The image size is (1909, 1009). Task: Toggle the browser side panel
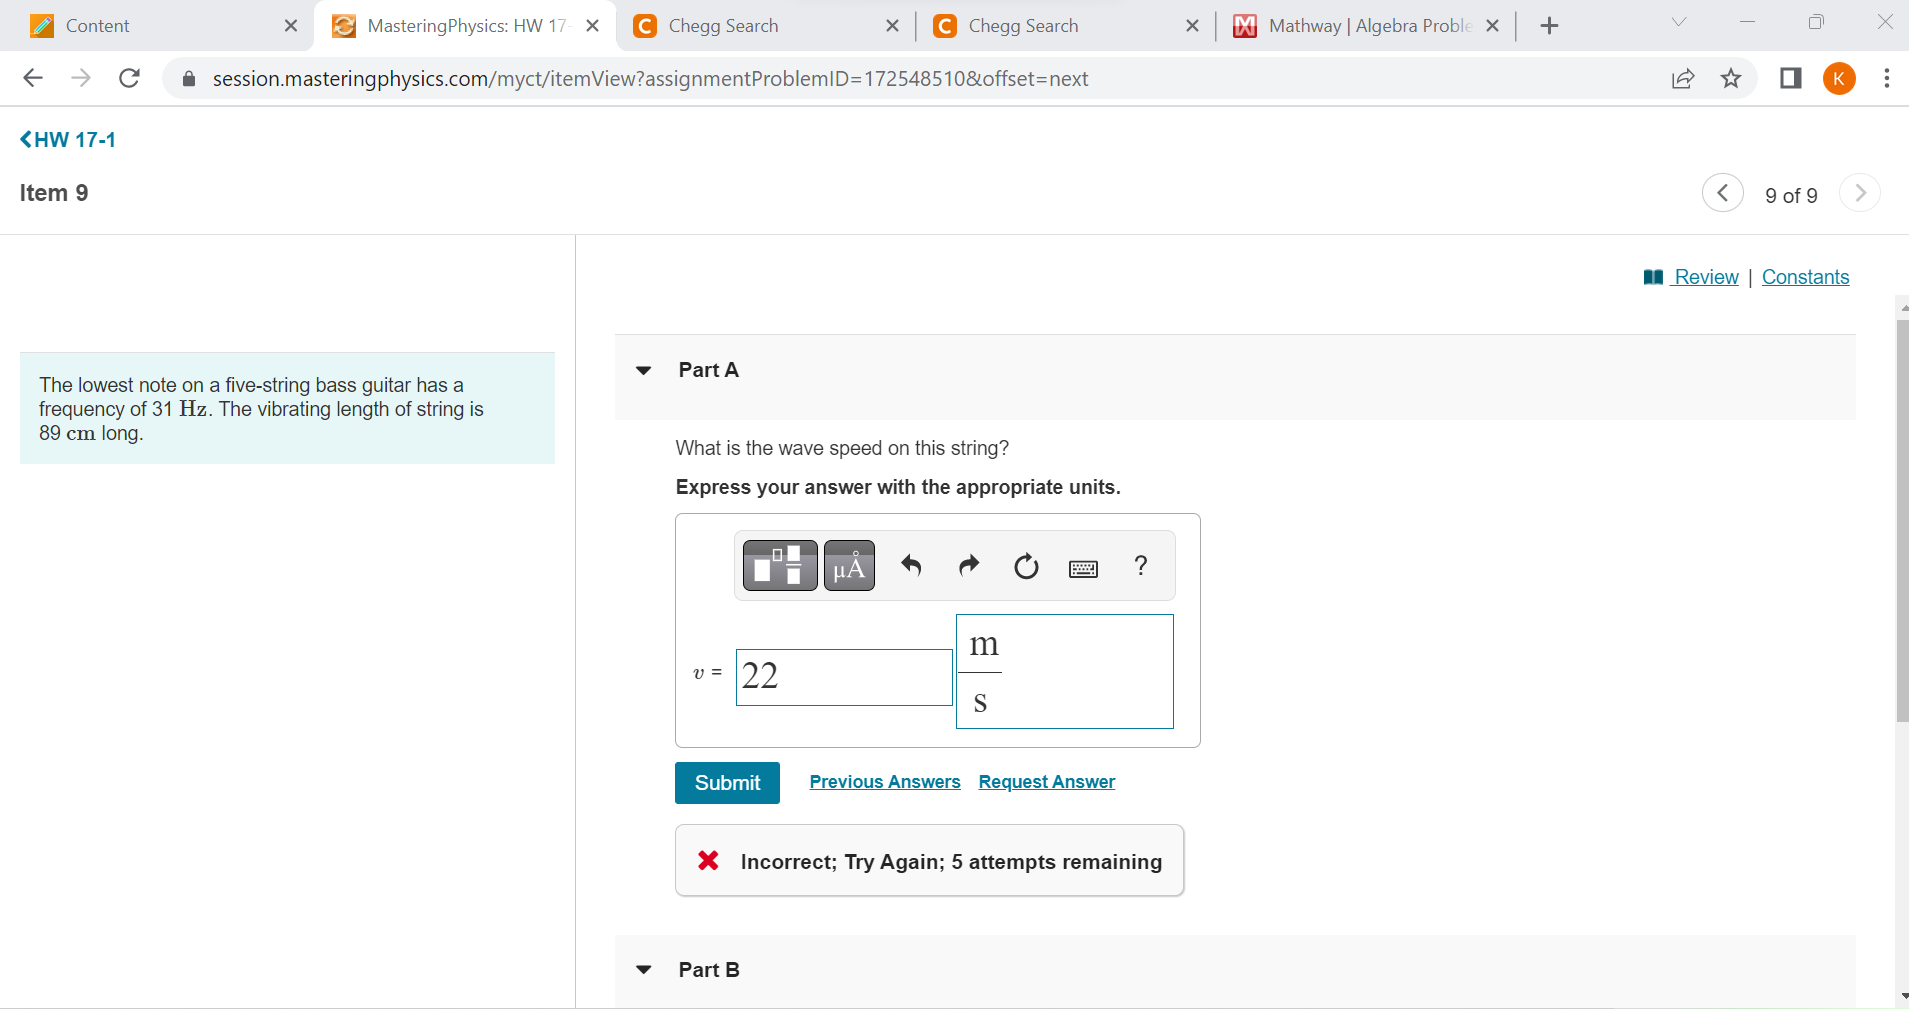(1791, 78)
